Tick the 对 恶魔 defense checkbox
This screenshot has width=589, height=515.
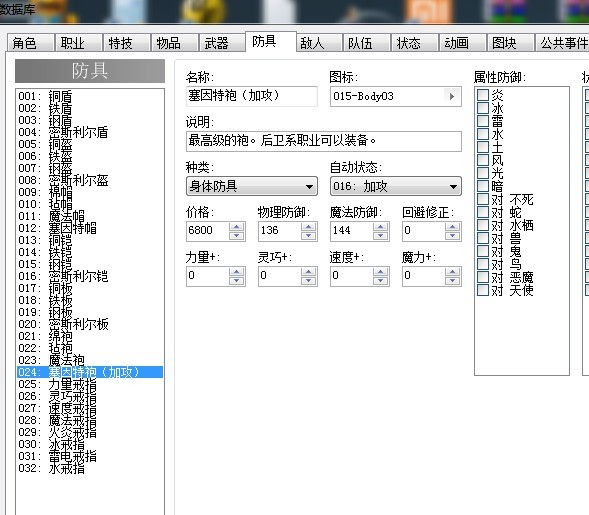483,277
